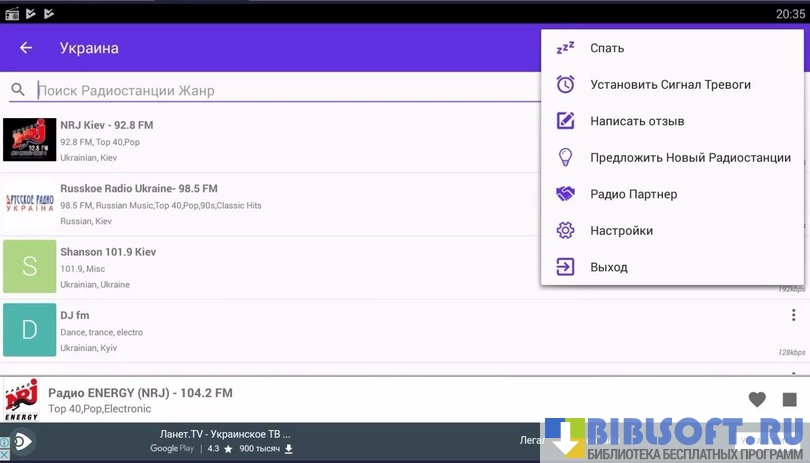Click the write review pencil icon

tap(565, 121)
